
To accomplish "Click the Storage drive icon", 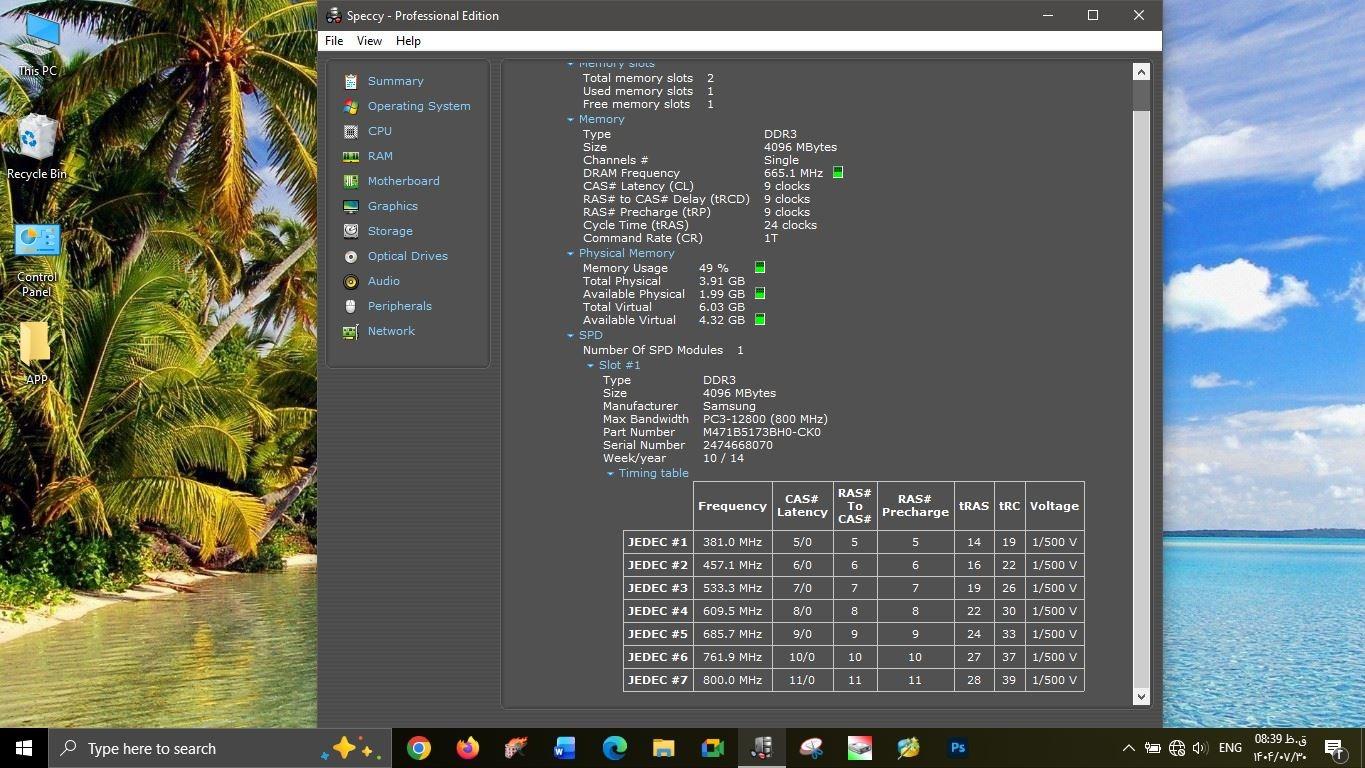I will tap(350, 231).
